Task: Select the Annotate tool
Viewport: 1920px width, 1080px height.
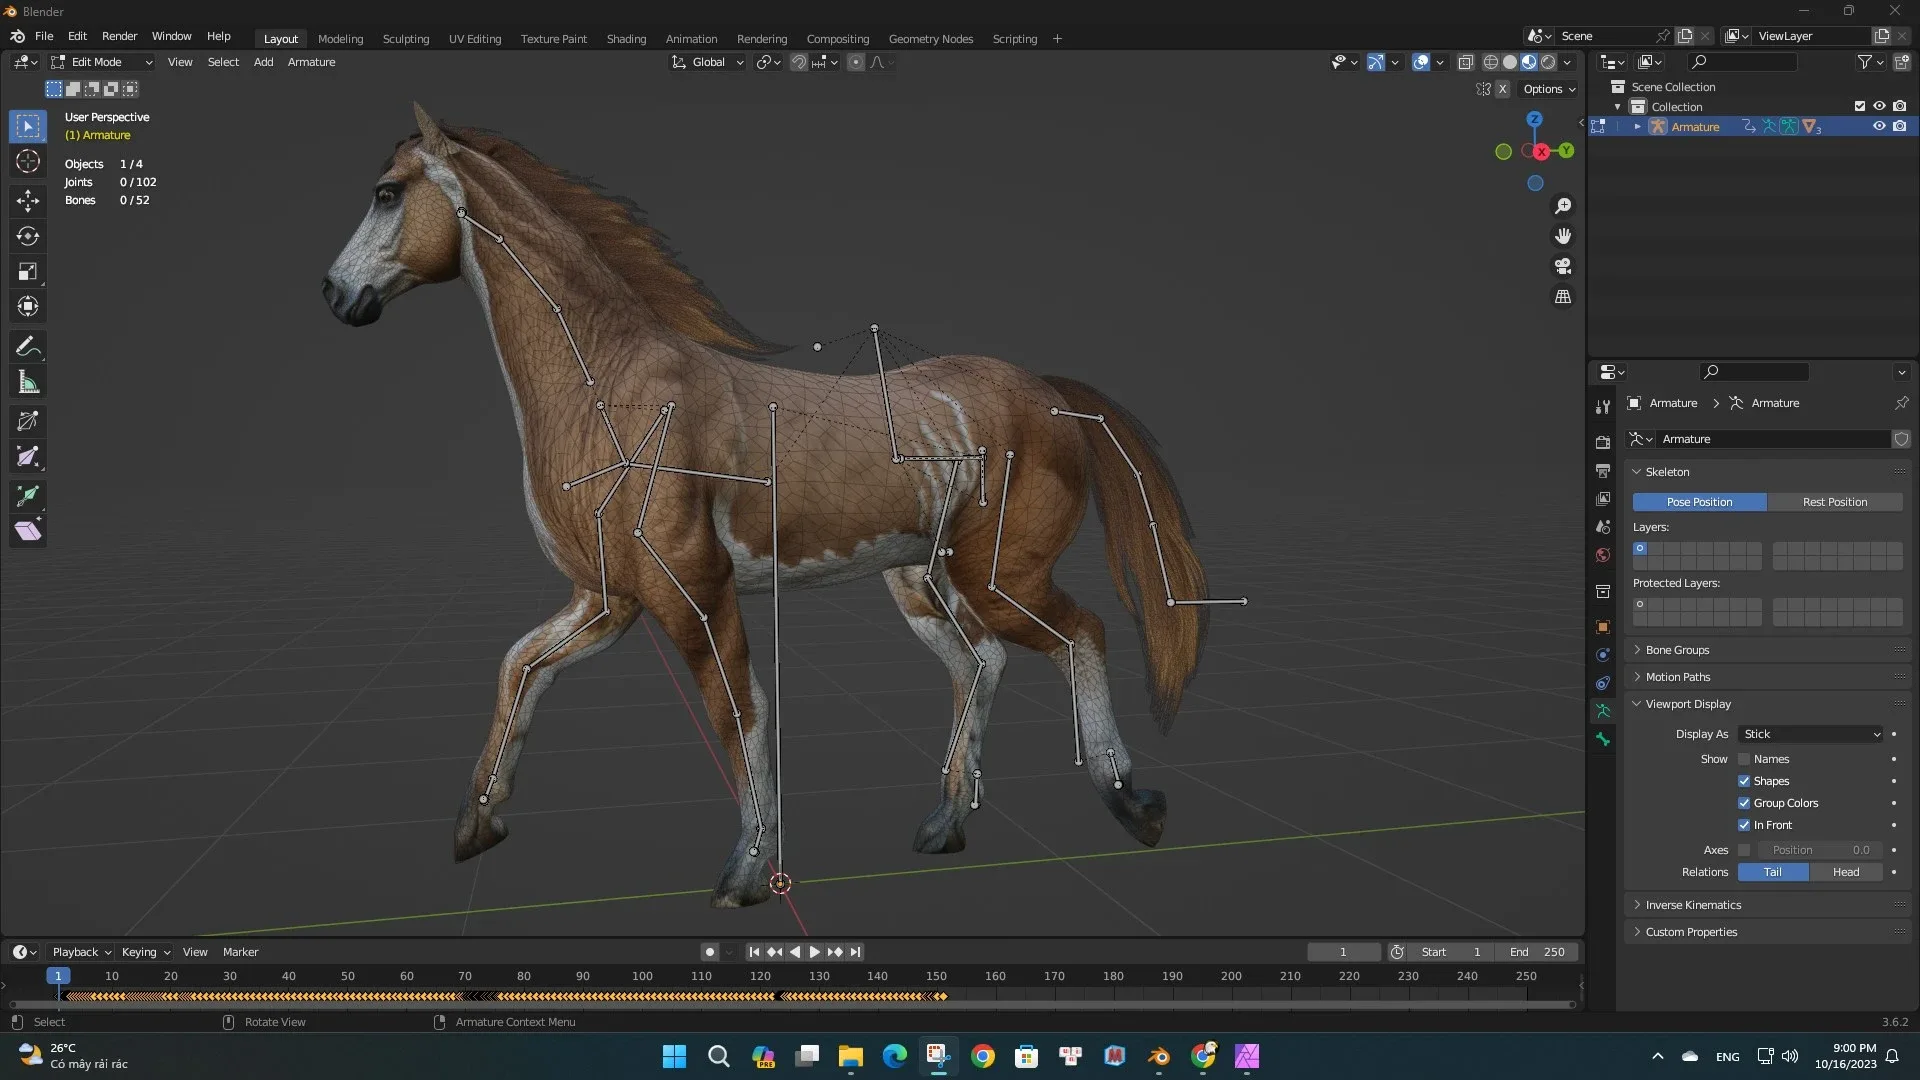Action: tap(28, 347)
